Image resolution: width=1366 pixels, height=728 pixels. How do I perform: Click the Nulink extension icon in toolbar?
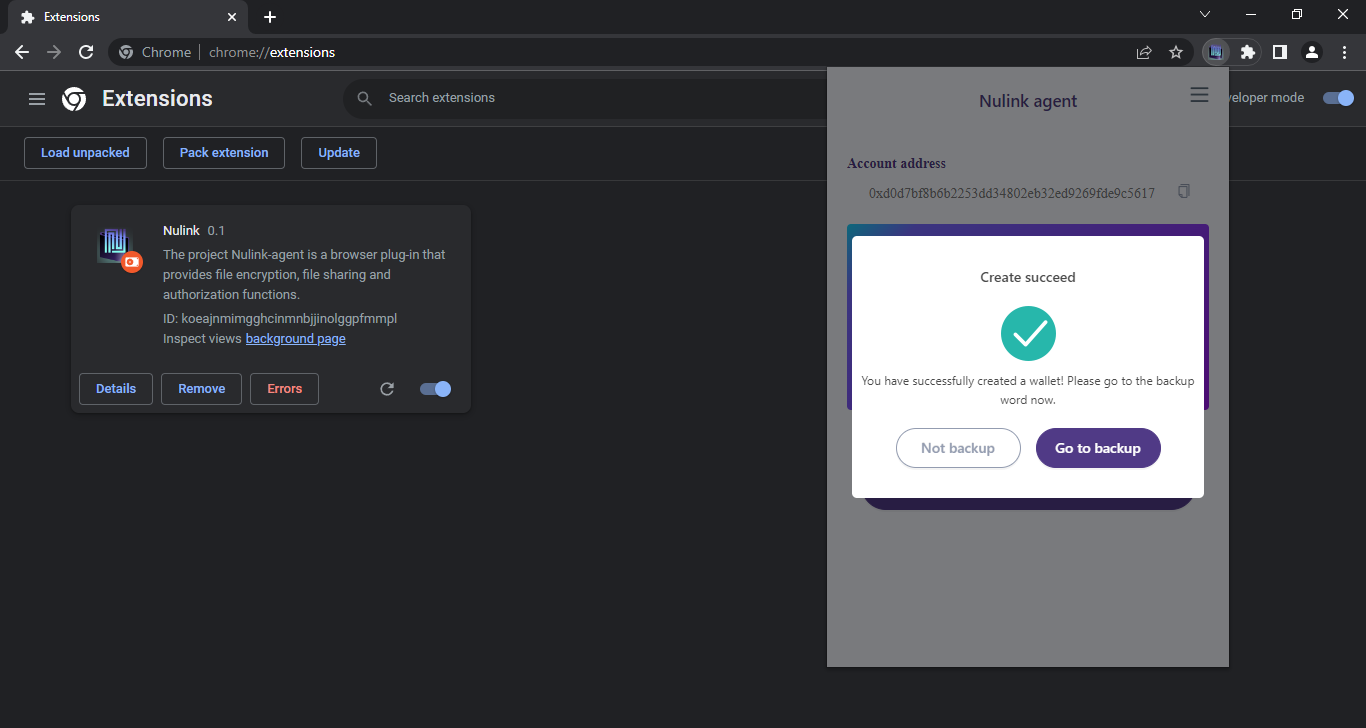click(1215, 52)
